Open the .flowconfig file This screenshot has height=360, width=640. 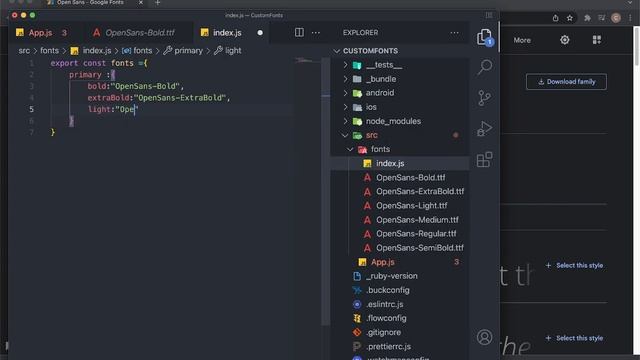(x=386, y=318)
